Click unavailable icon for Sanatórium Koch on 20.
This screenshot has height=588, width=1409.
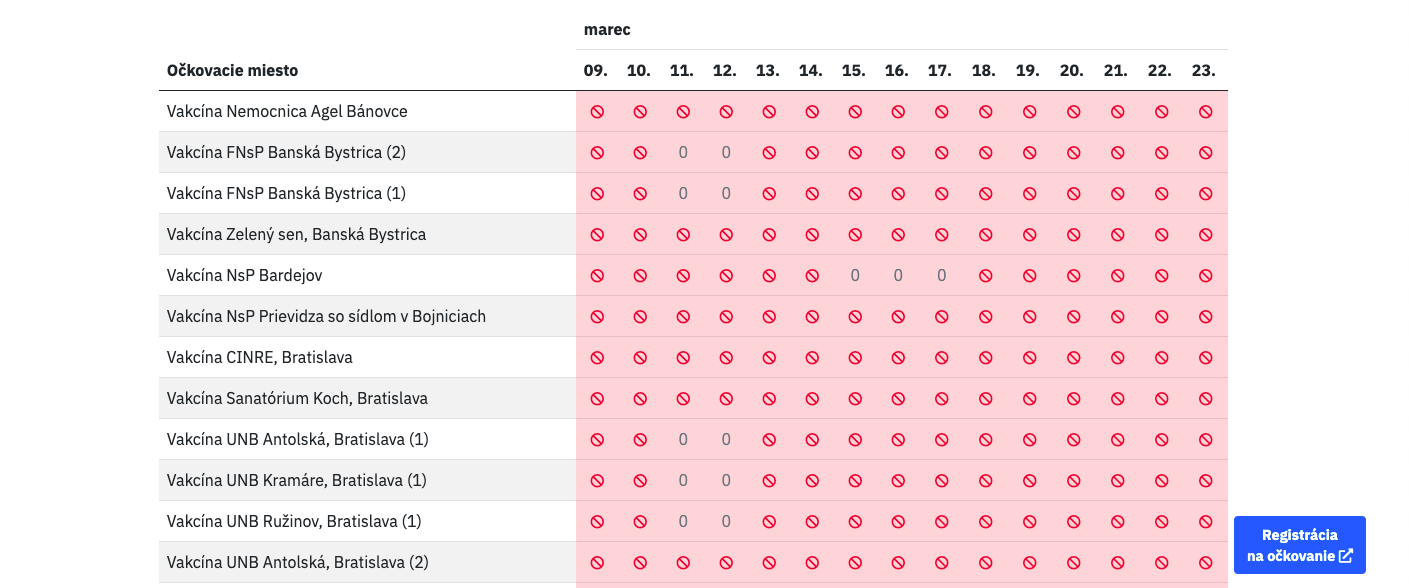pyautogui.click(x=1073, y=399)
